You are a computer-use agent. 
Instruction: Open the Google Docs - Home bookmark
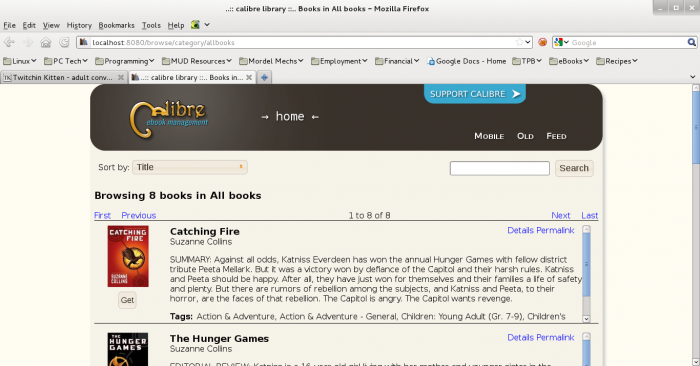(x=466, y=61)
